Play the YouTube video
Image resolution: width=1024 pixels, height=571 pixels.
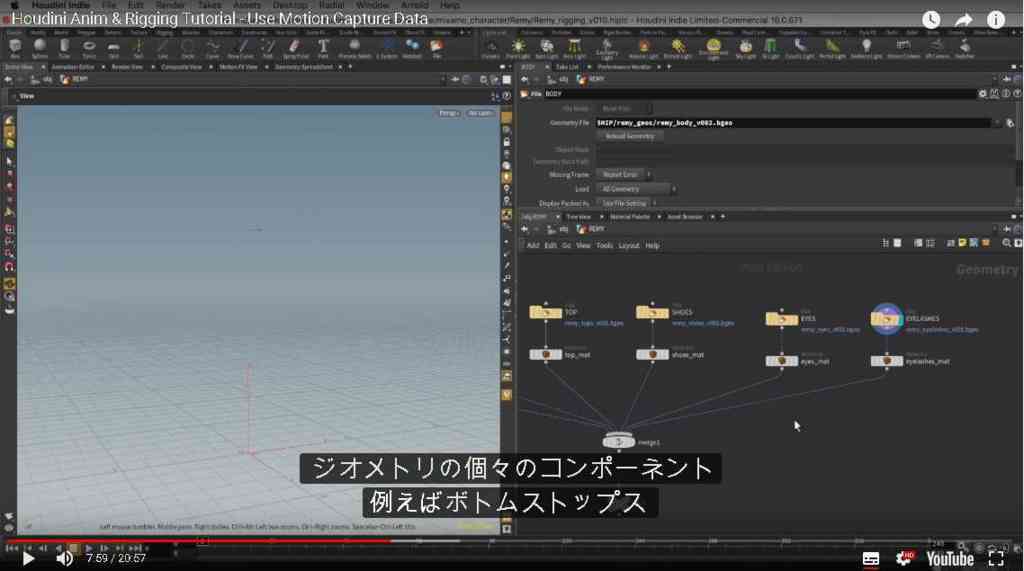(27, 559)
